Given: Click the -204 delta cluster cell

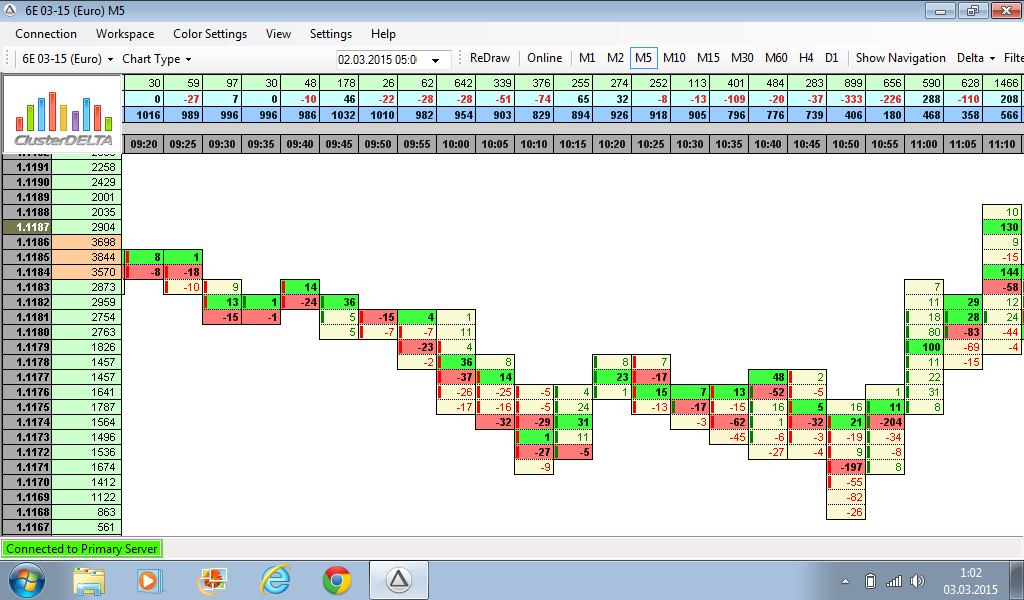Looking at the screenshot, I should point(885,422).
